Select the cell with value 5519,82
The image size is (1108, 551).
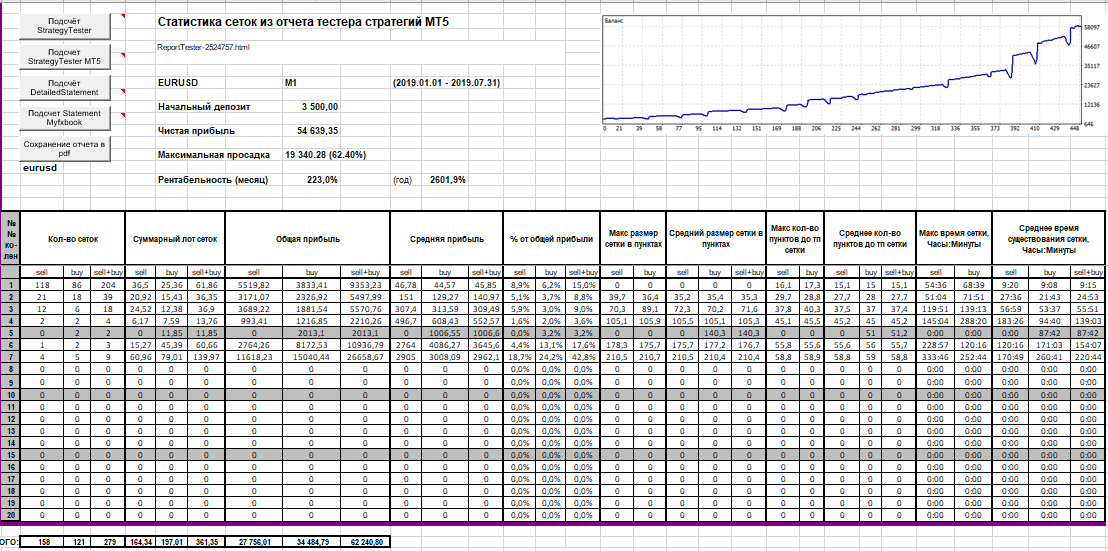click(254, 284)
